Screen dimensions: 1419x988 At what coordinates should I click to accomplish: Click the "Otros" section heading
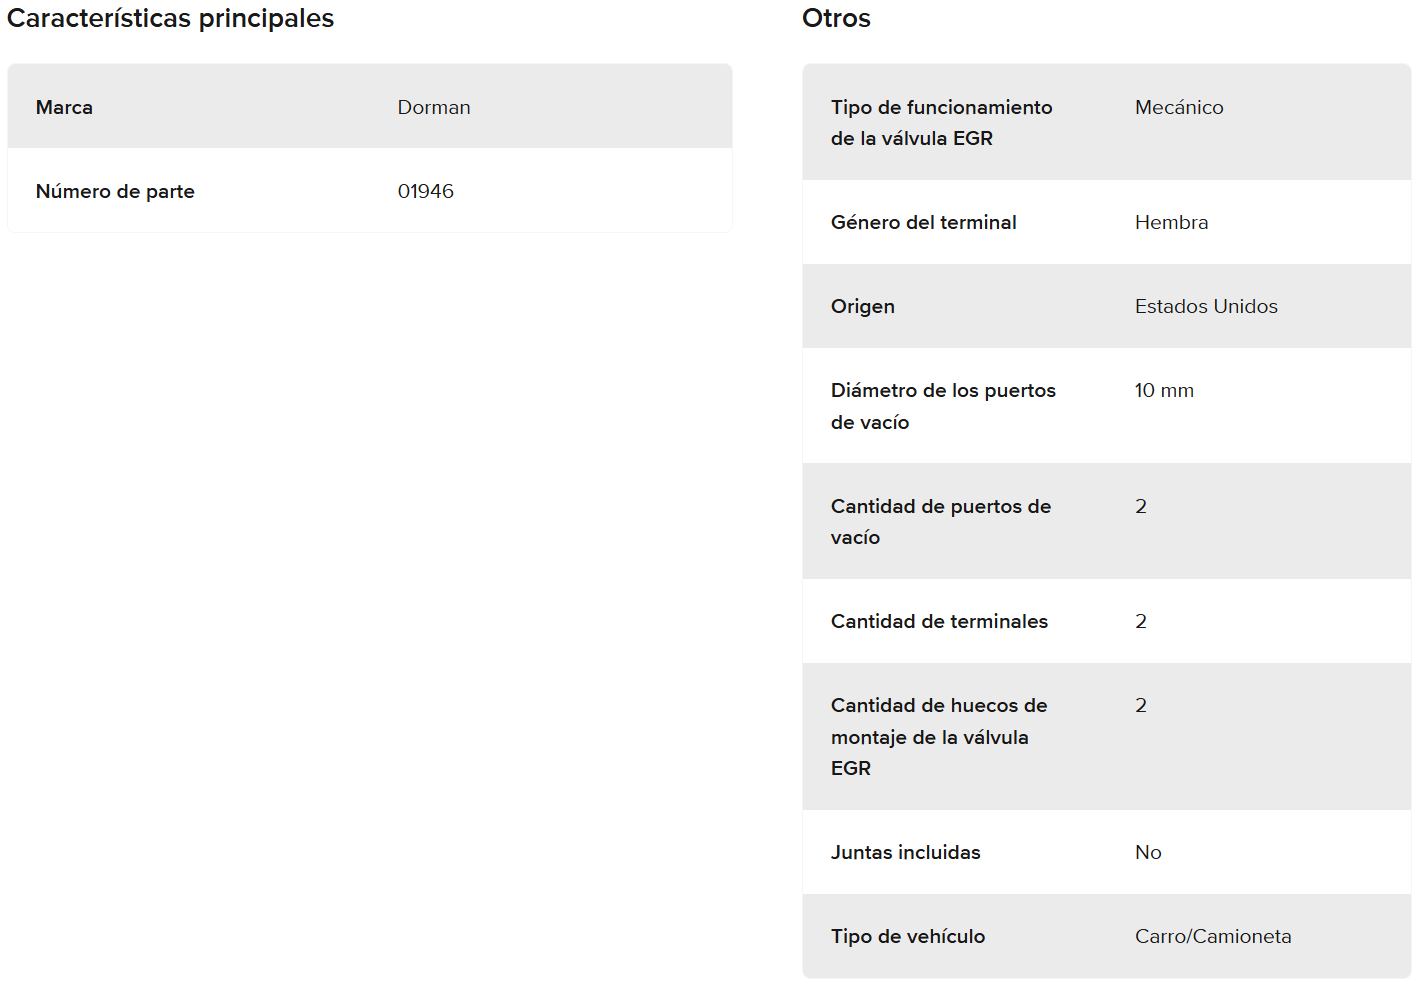coord(836,19)
